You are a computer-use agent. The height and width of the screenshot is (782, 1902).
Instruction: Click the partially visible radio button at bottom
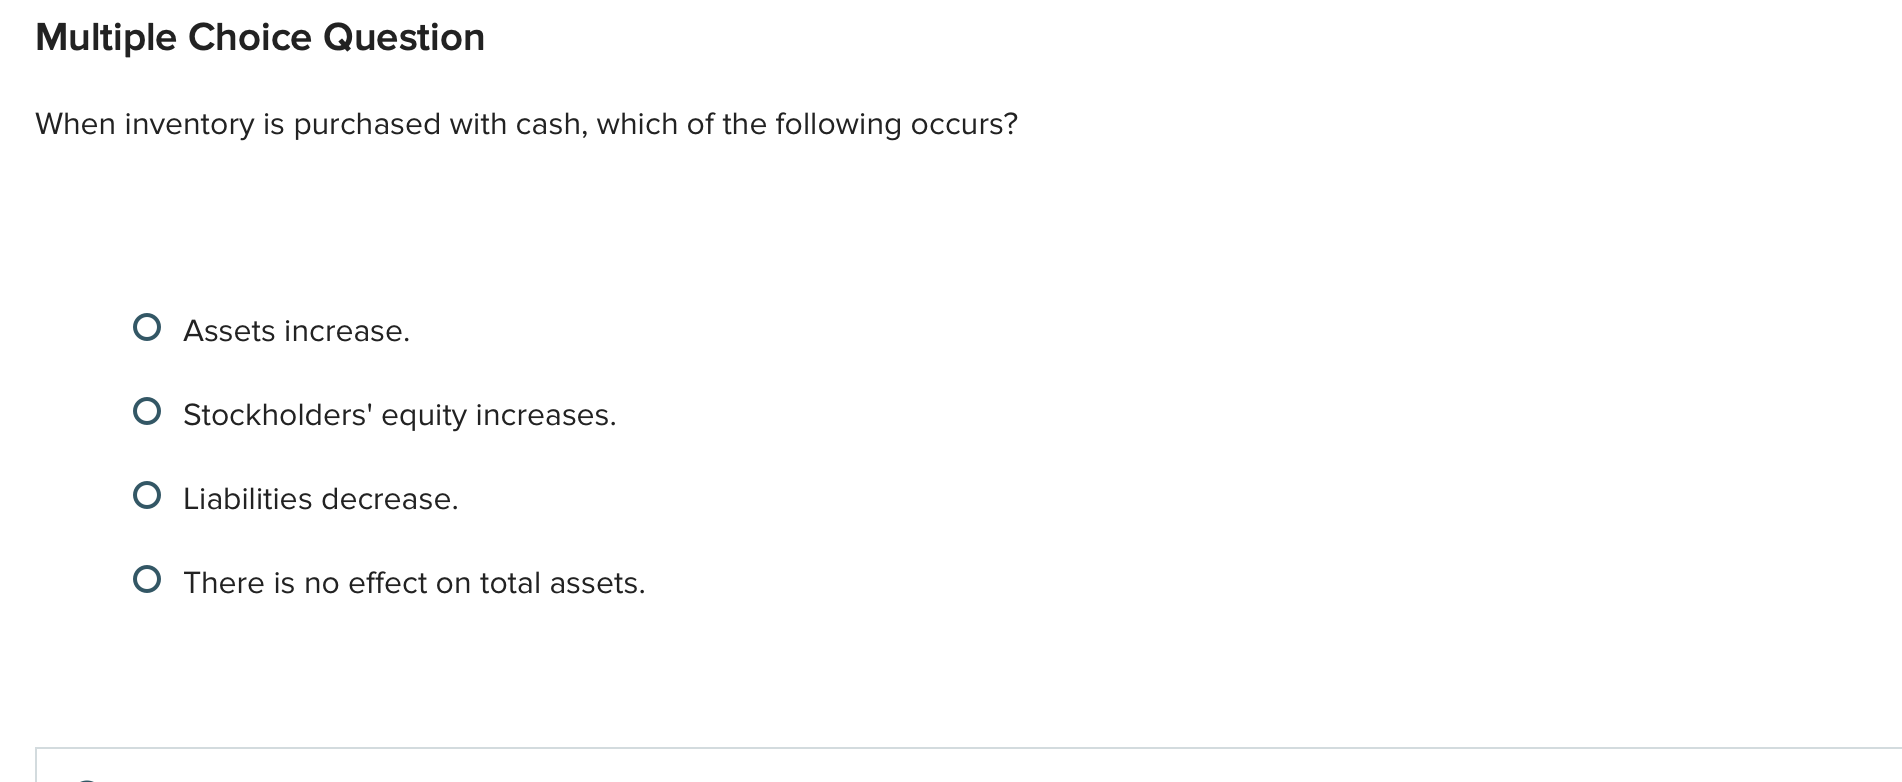pyautogui.click(x=88, y=778)
